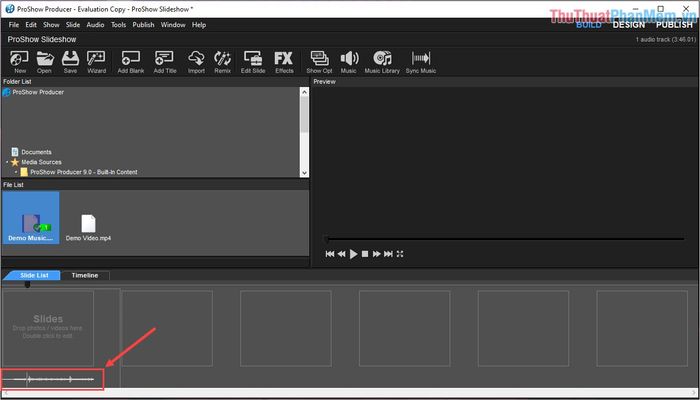
Task: Click the rewind preview button
Action: coord(342,254)
